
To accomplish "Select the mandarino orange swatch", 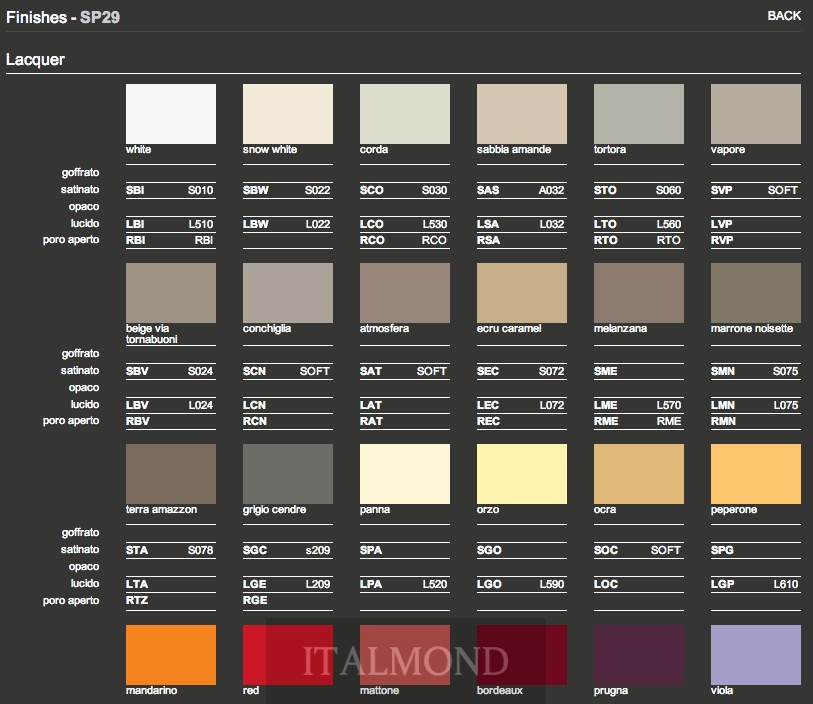I will [x=171, y=655].
